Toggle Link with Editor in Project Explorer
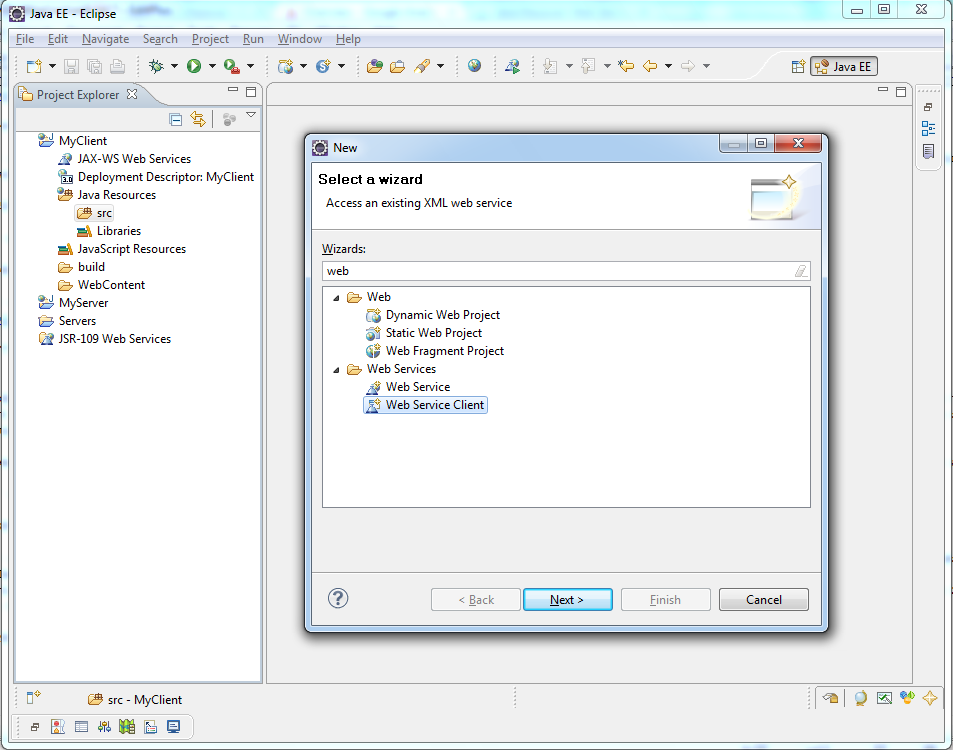The width and height of the screenshot is (953, 750). pyautogui.click(x=198, y=118)
